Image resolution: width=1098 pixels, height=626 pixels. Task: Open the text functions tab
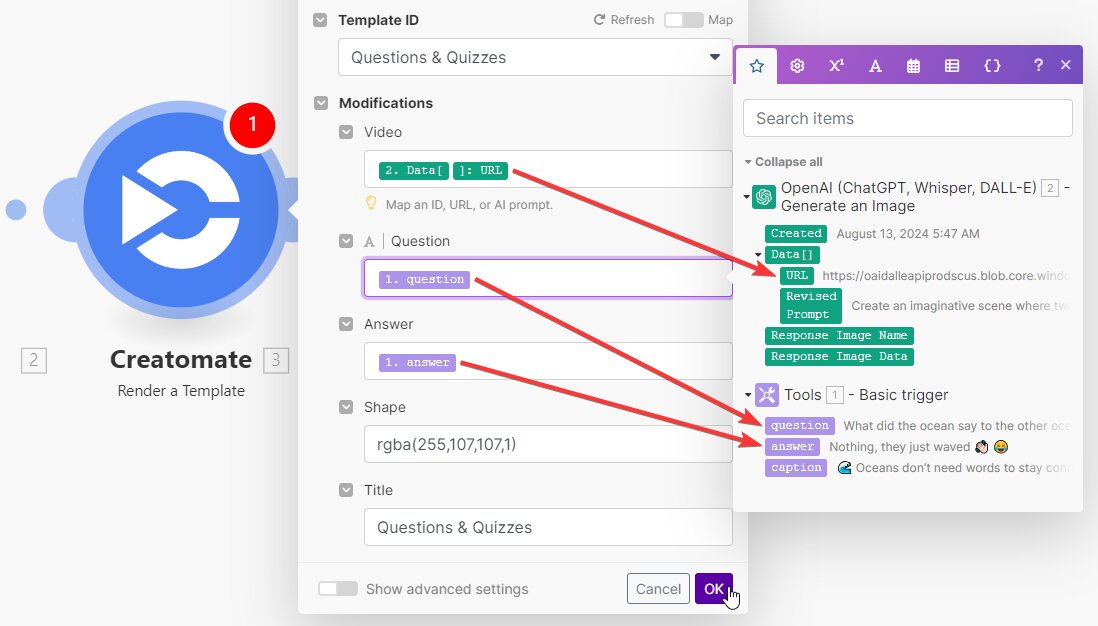pyautogui.click(x=874, y=65)
